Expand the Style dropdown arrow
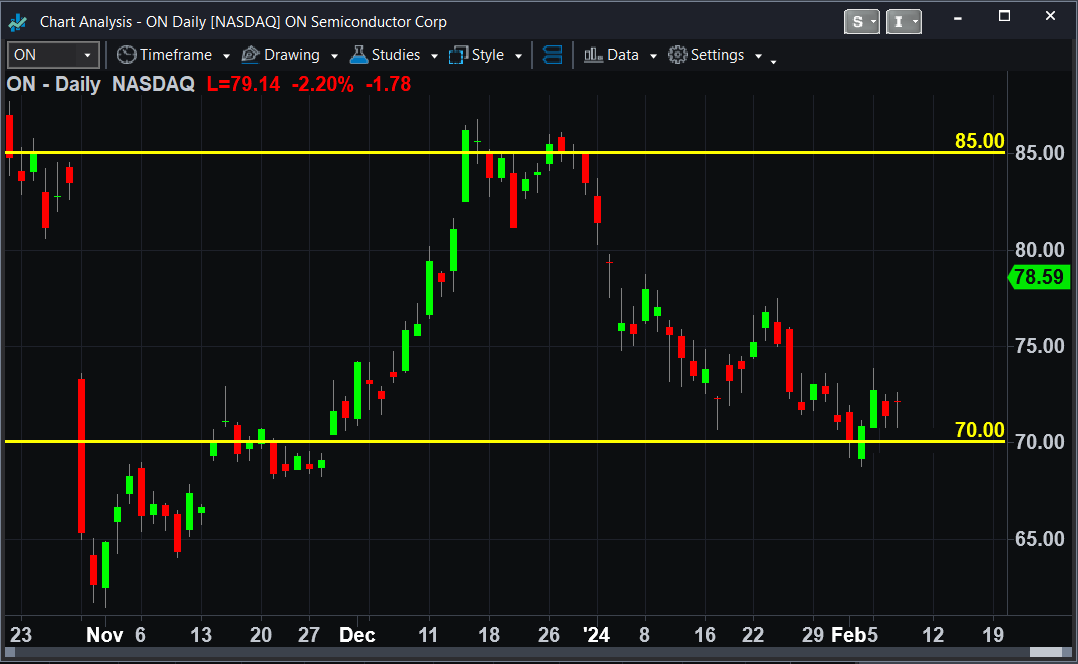The image size is (1078, 664). click(518, 56)
